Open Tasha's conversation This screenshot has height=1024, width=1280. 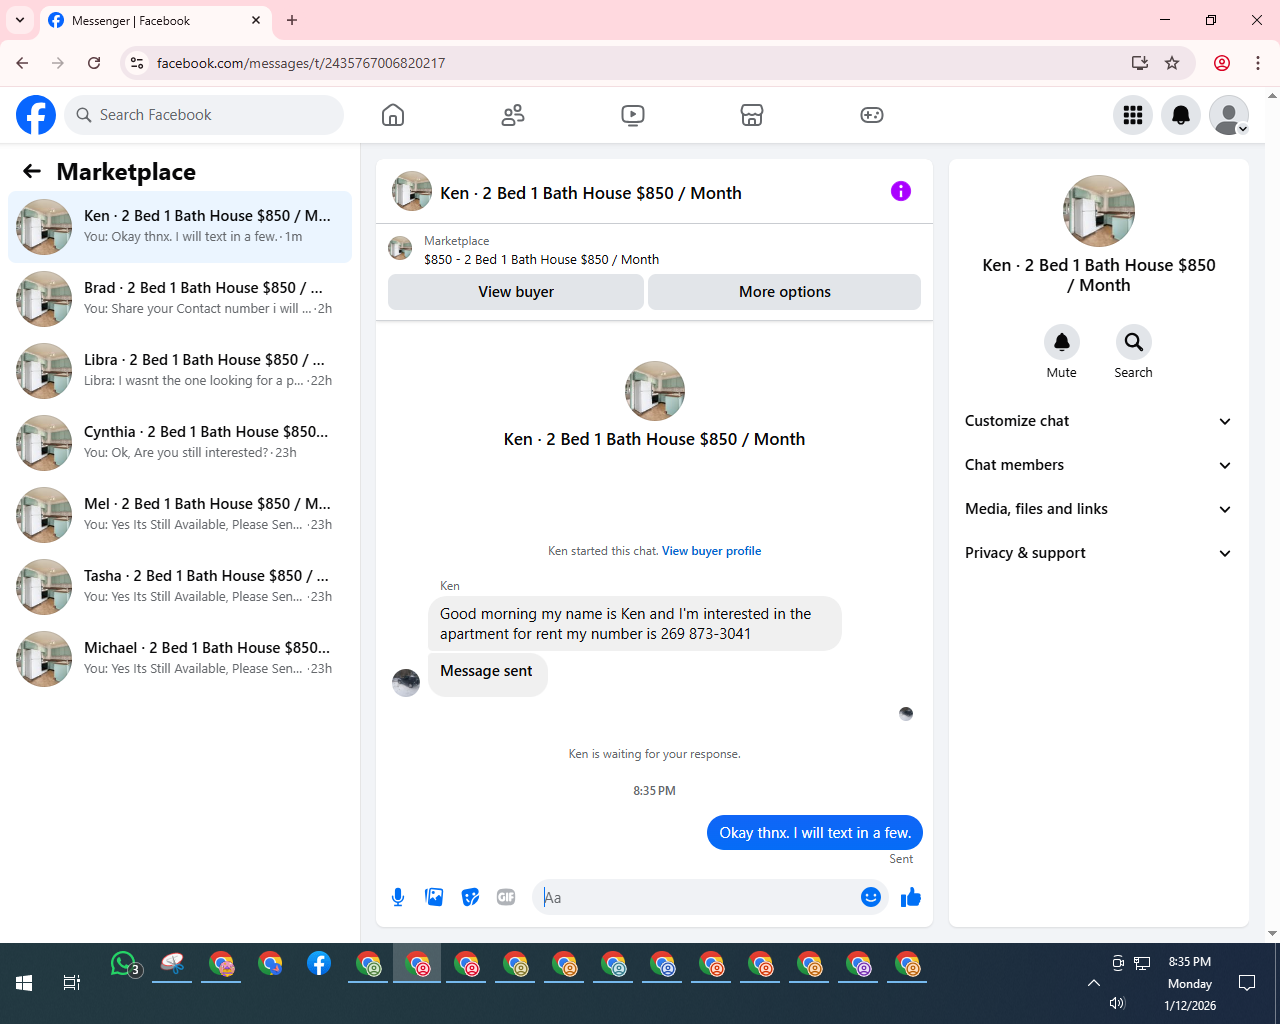pos(180,587)
